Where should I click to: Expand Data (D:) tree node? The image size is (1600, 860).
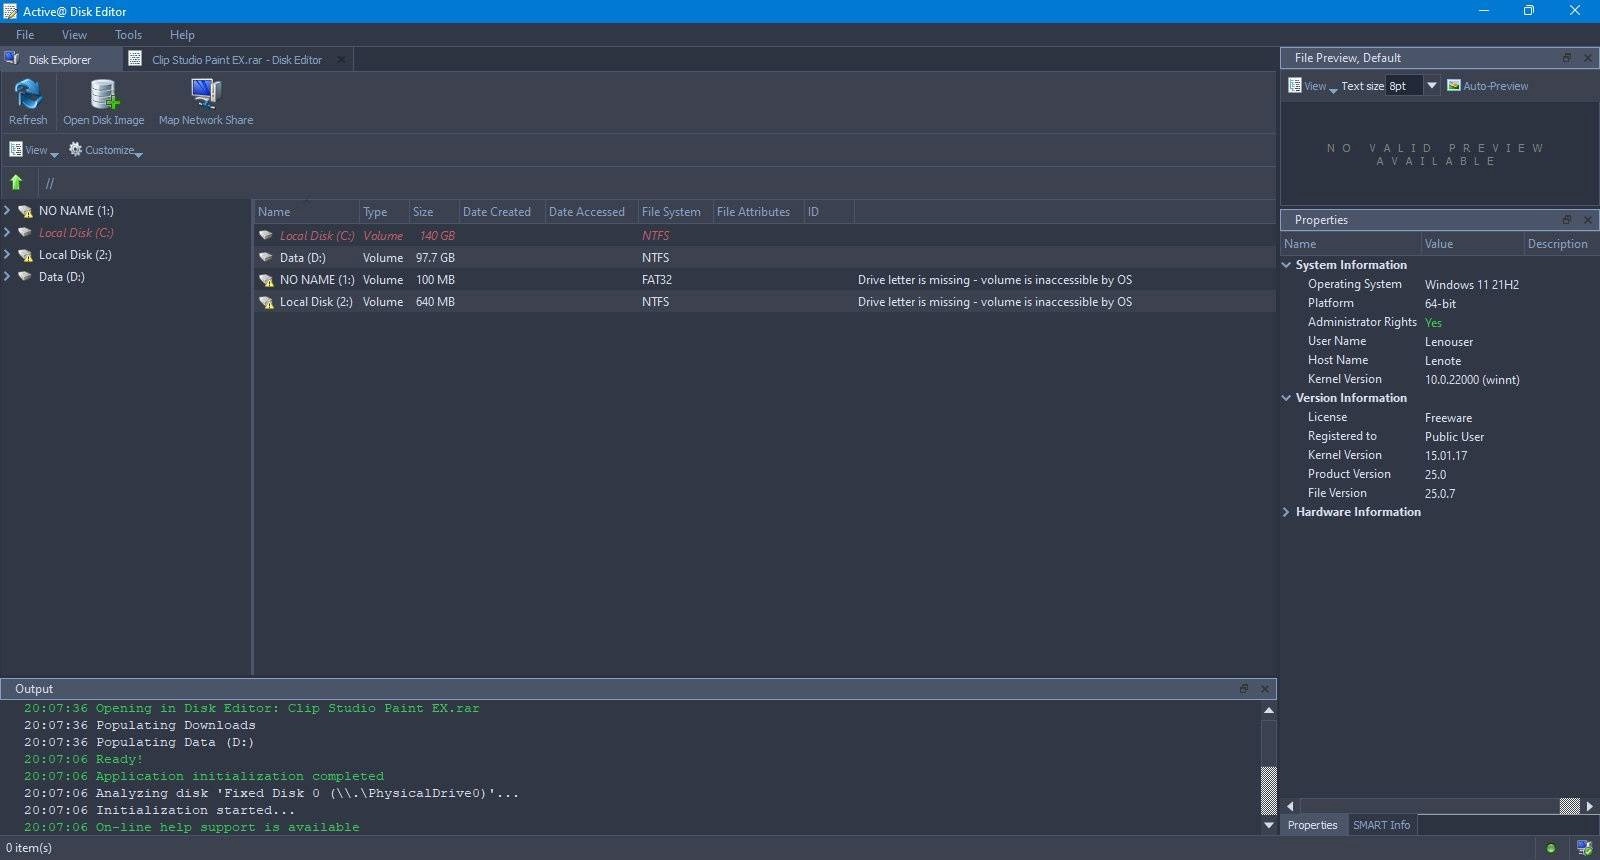[x=7, y=277]
